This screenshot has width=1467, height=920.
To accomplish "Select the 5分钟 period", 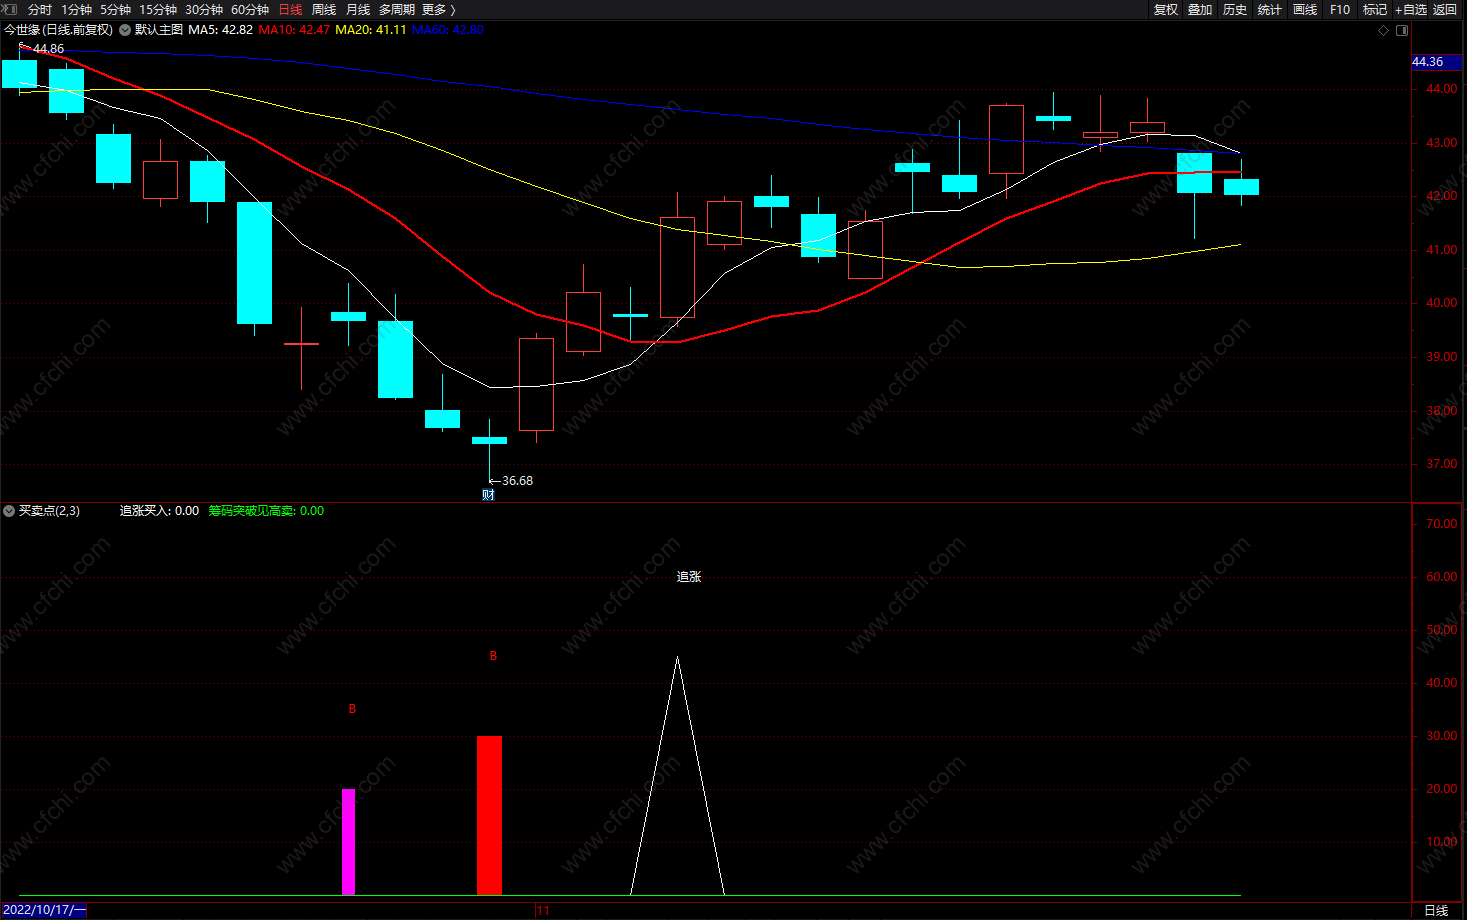I will (x=115, y=9).
